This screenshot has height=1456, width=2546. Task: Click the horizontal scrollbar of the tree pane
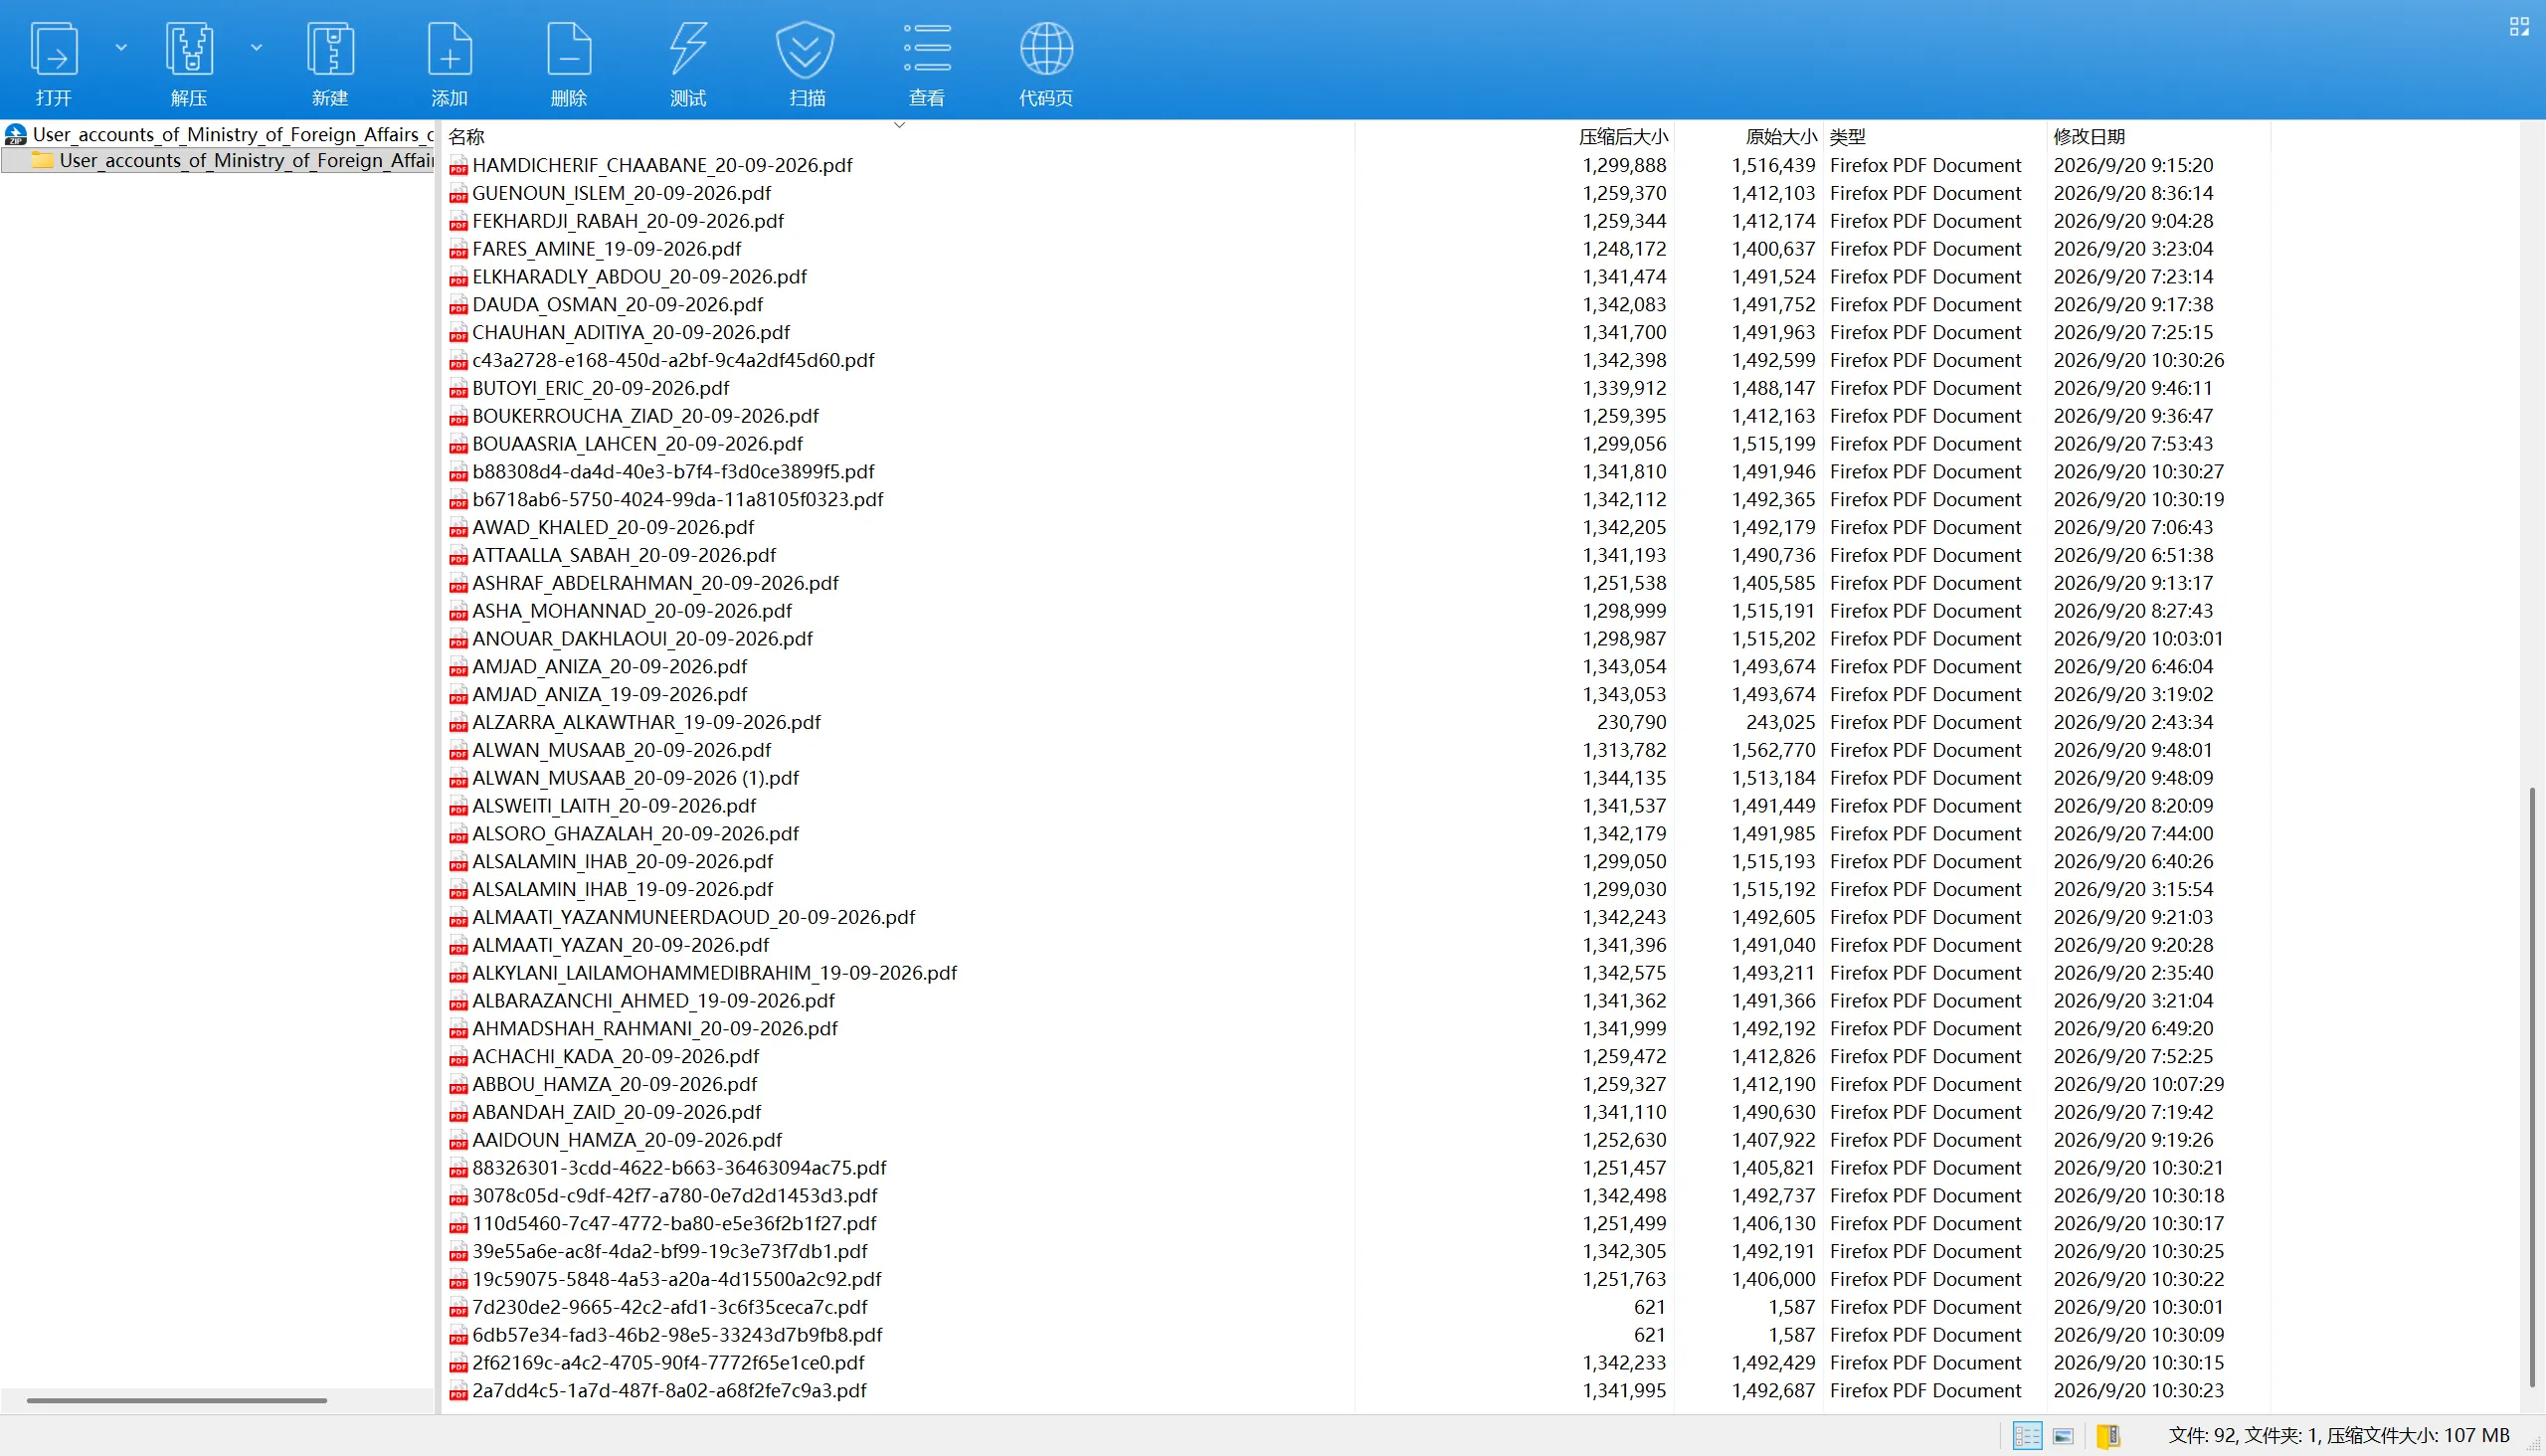pyautogui.click(x=177, y=1400)
